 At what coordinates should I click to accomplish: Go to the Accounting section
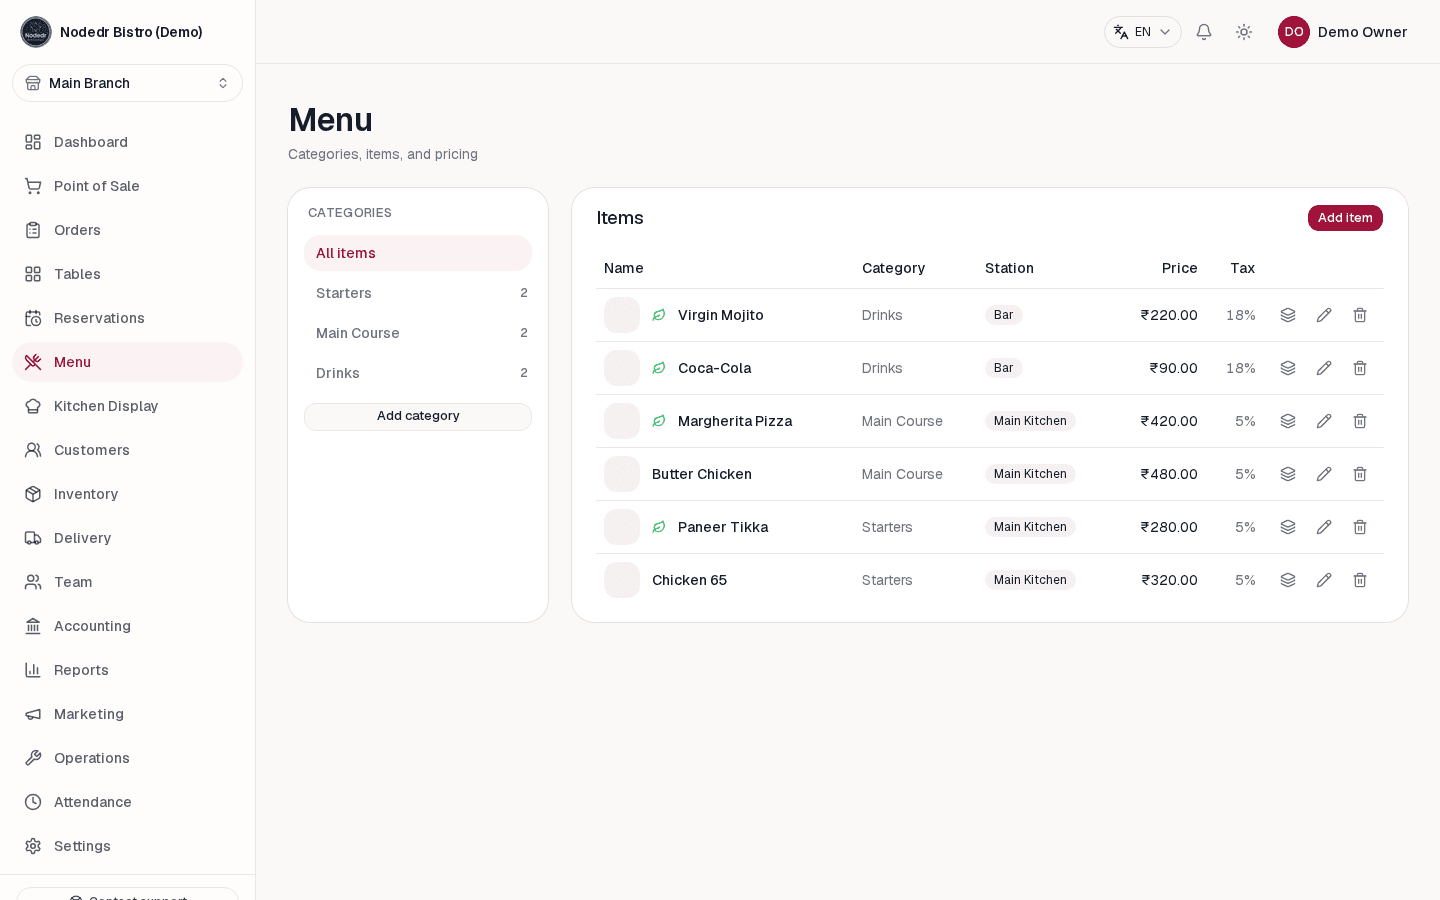(127, 626)
